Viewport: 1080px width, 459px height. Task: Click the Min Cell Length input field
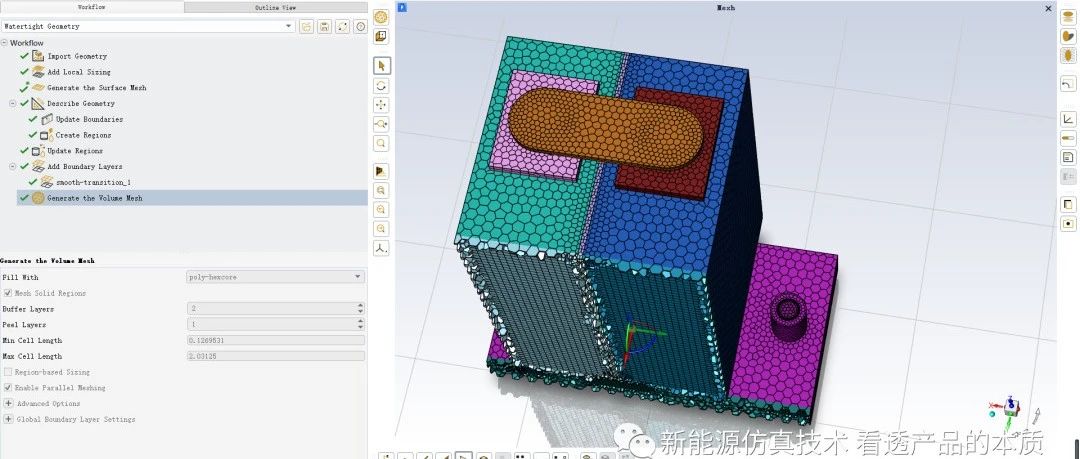[x=275, y=341]
